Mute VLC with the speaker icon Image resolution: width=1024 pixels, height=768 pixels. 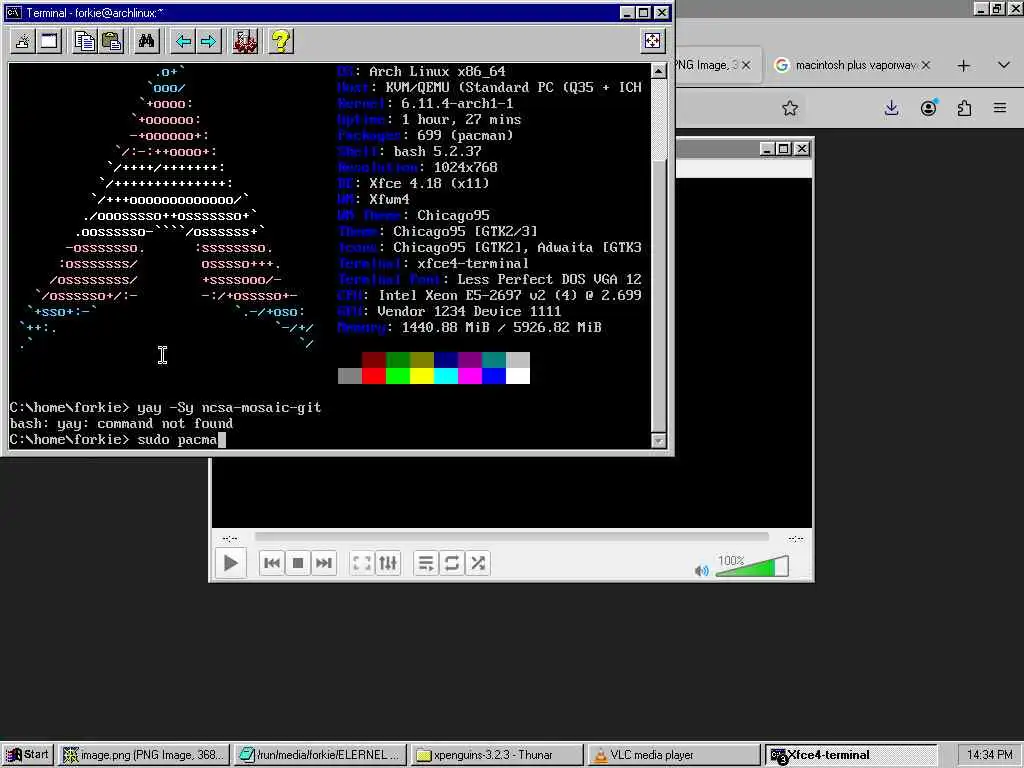pyautogui.click(x=702, y=571)
